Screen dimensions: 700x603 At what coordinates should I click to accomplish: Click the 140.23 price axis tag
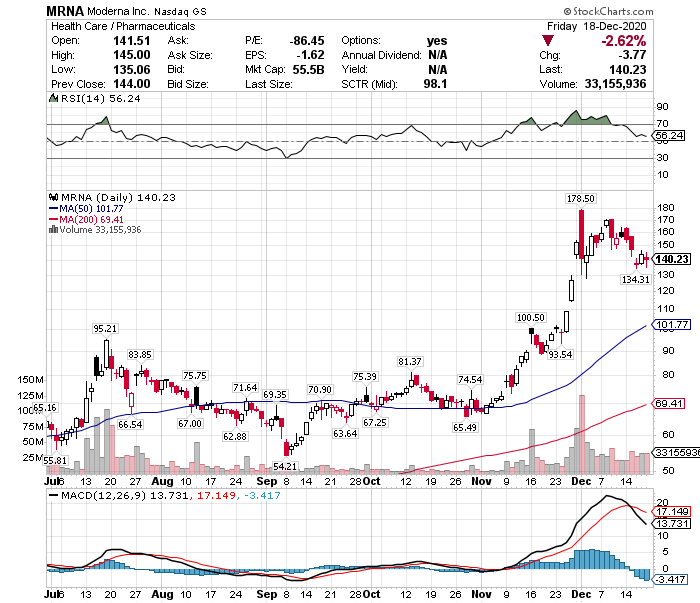point(671,259)
